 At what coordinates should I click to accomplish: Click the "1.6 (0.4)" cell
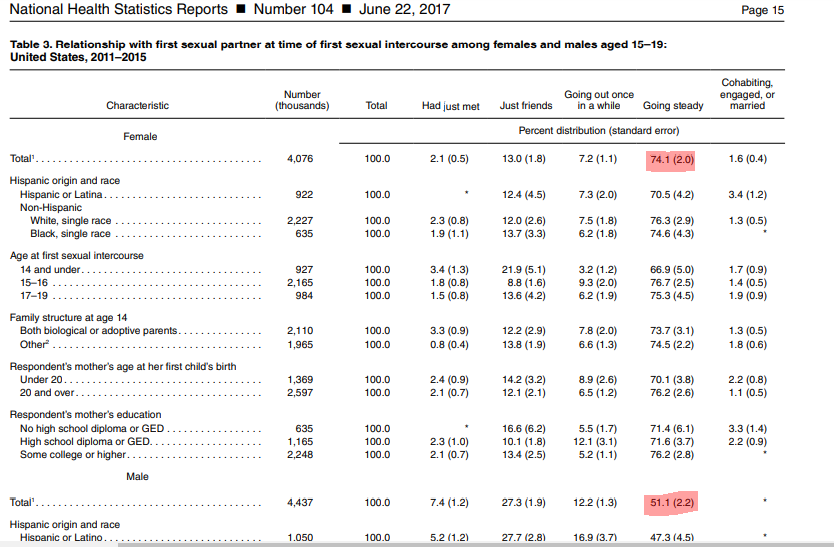747,159
